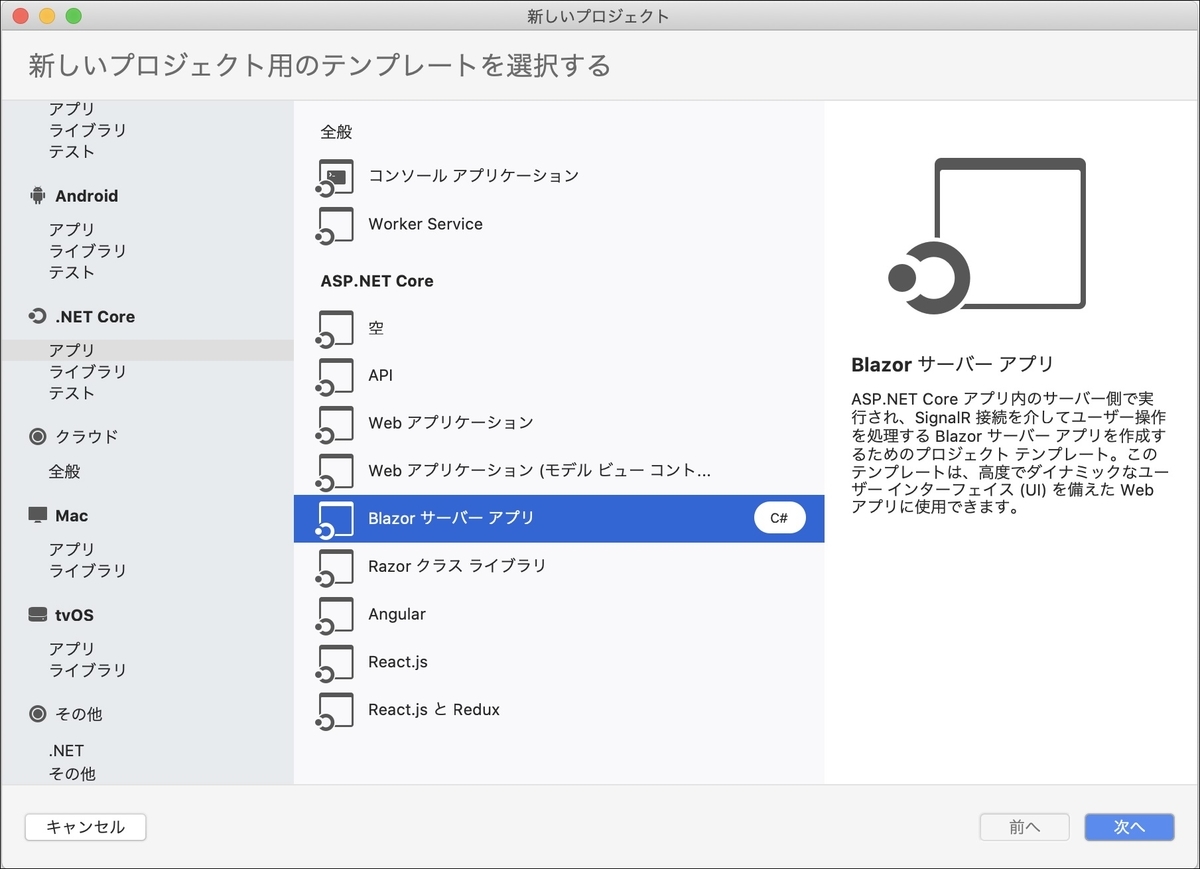Click the Mac monitor icon in sidebar

(x=38, y=516)
